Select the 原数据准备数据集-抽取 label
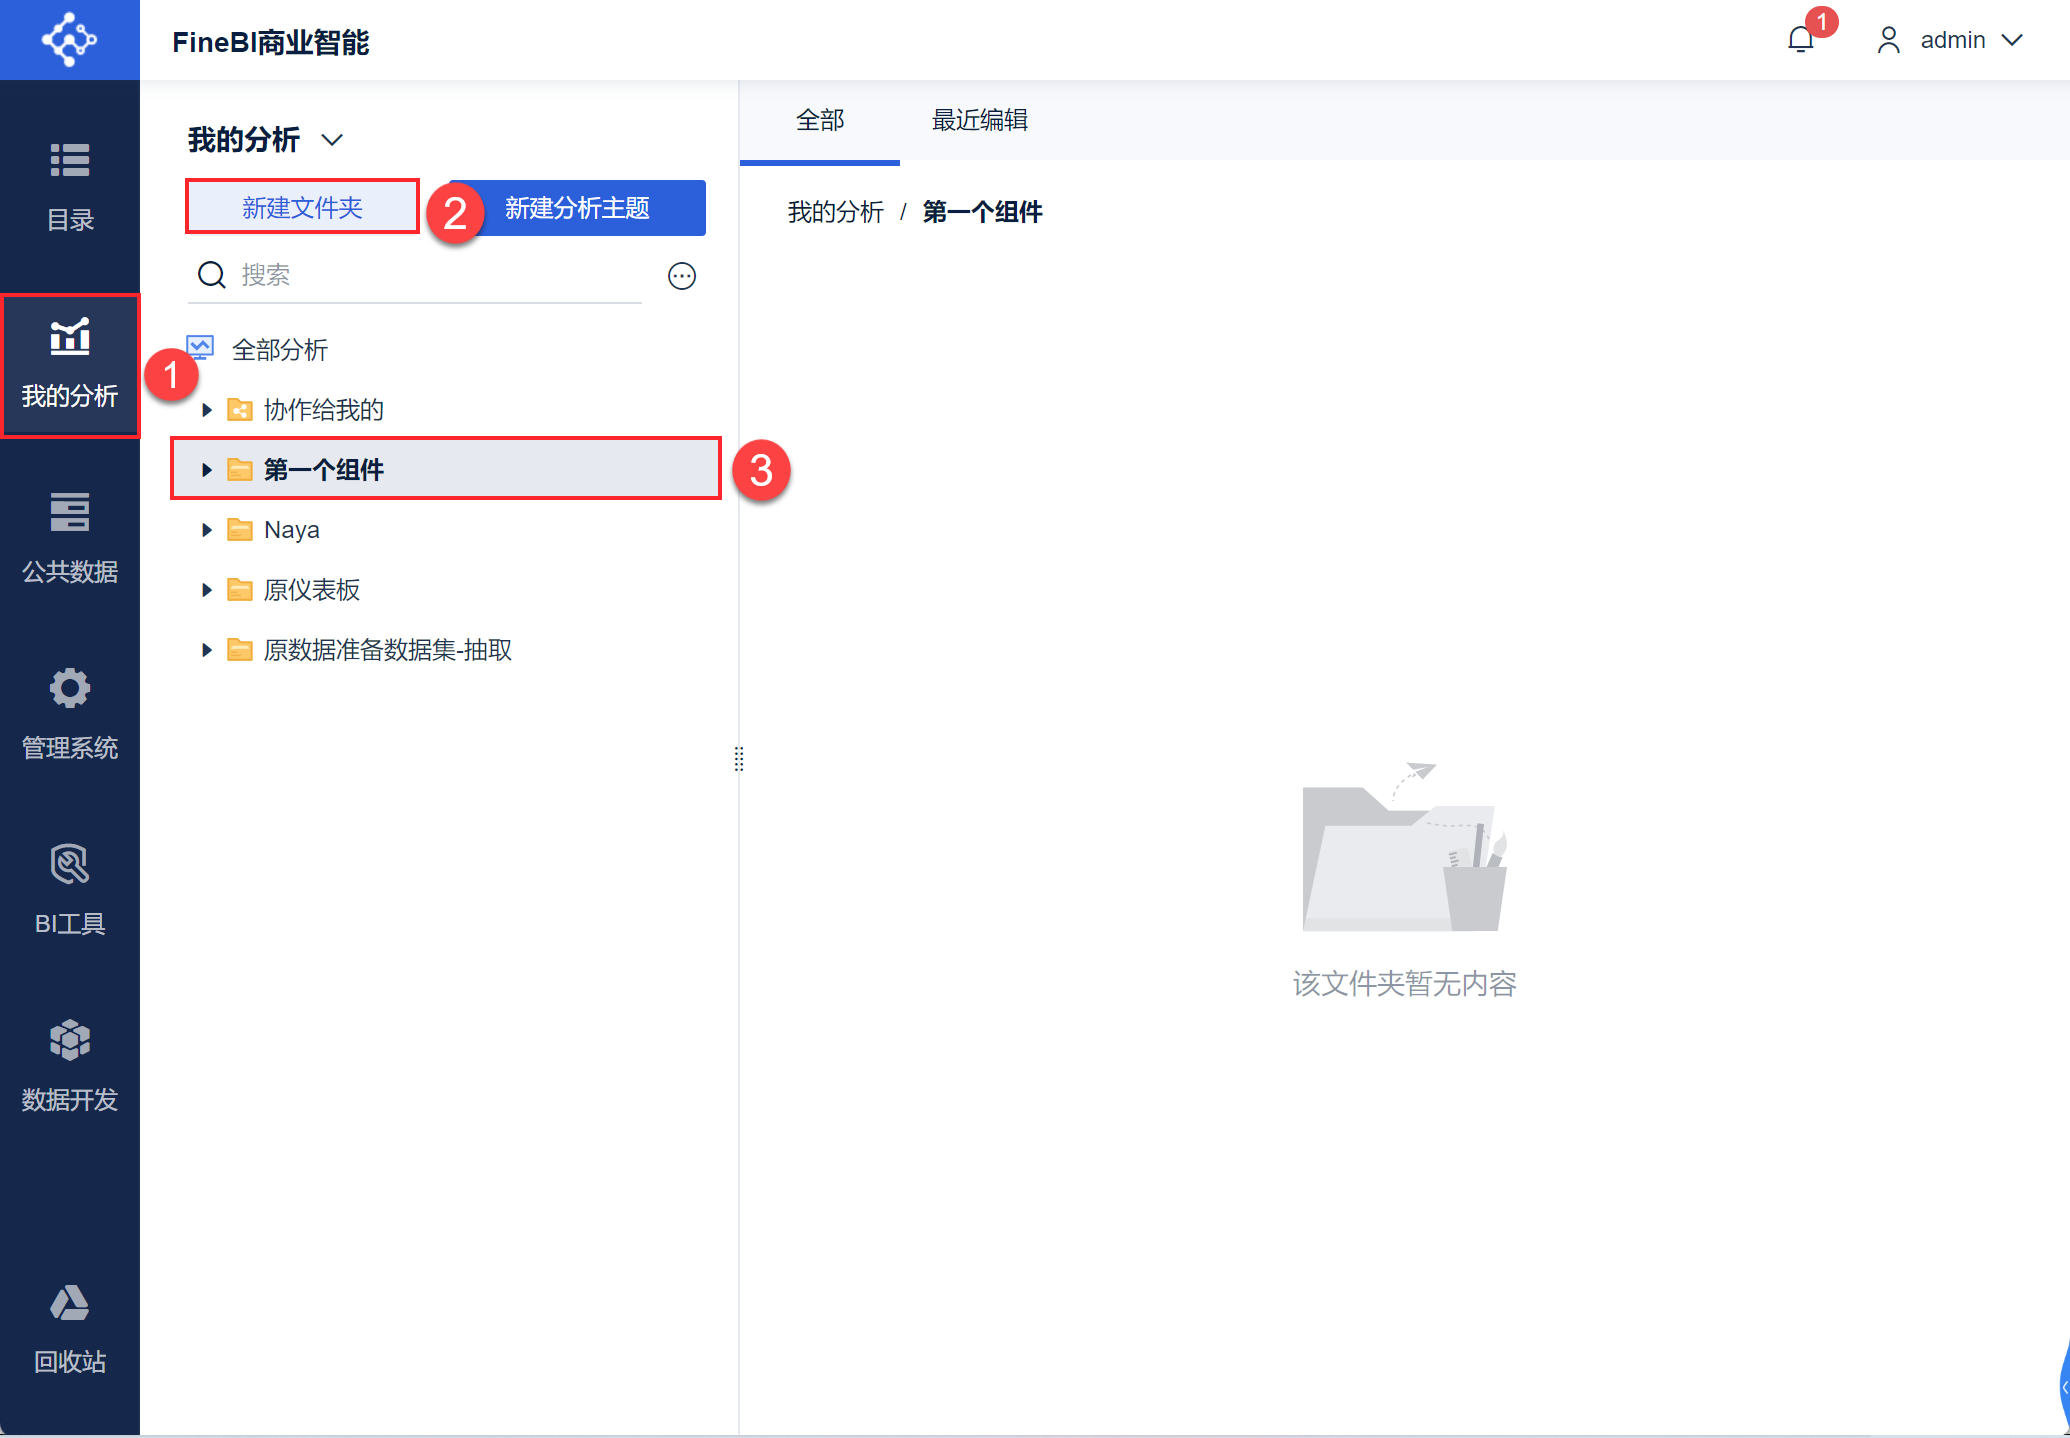The height and width of the screenshot is (1438, 2070). tap(388, 650)
